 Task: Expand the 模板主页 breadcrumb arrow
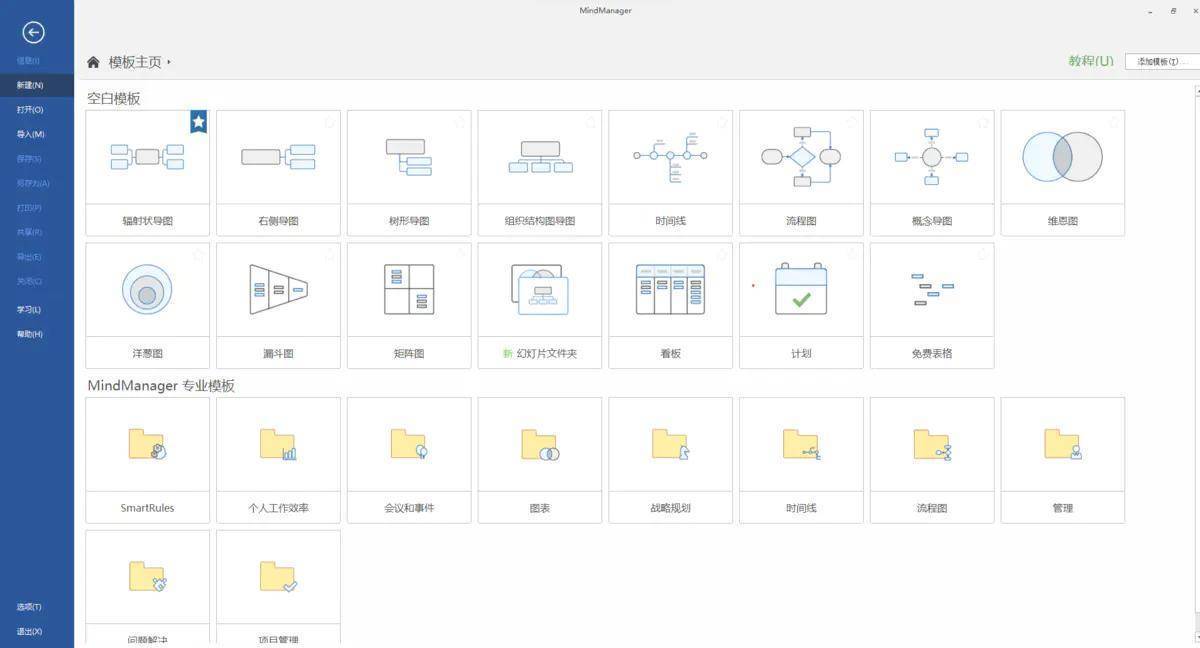coord(167,61)
